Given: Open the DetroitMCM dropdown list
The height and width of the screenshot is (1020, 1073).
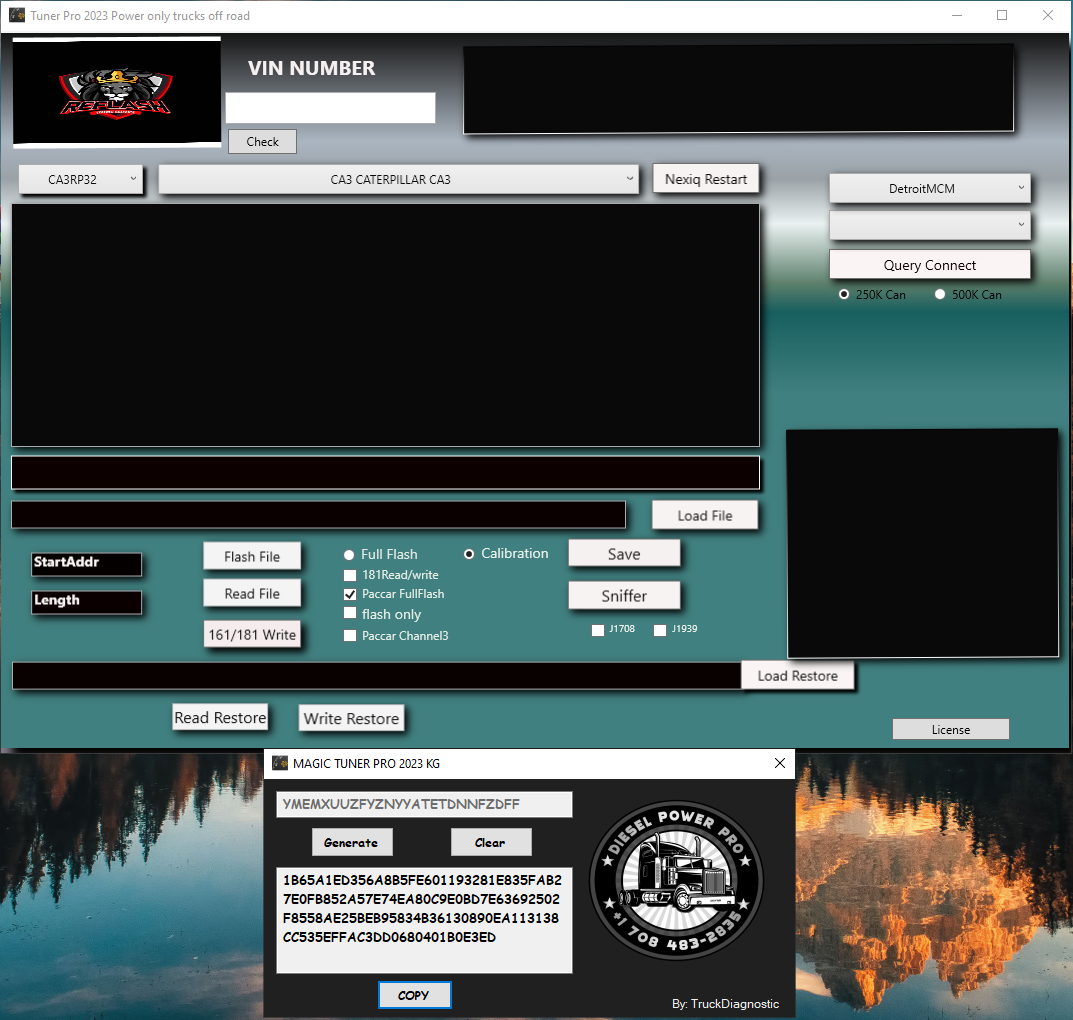Looking at the screenshot, I should [929, 188].
